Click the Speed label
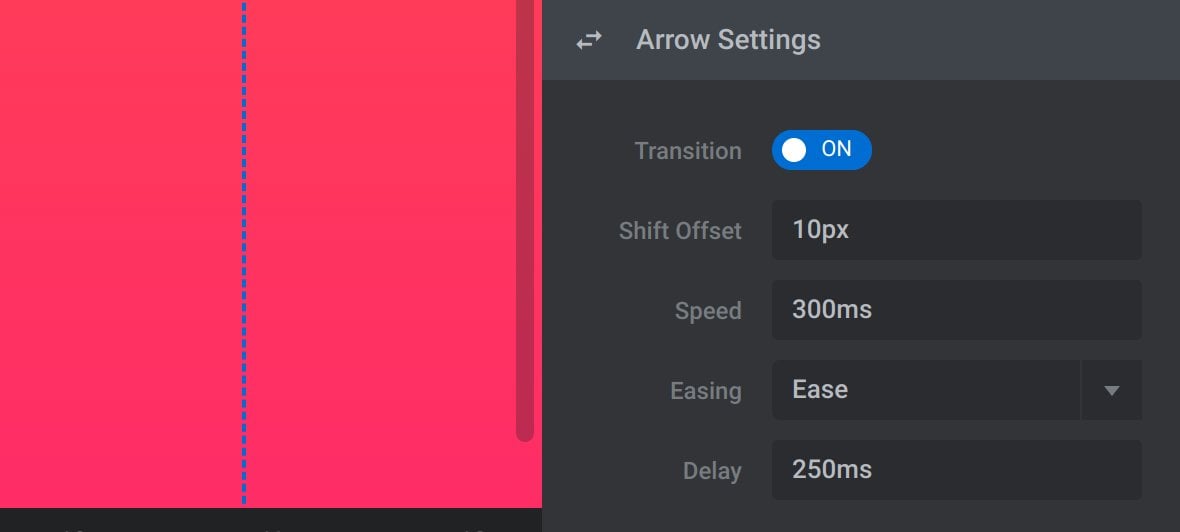Screen dimensions: 1180x532 707,311
